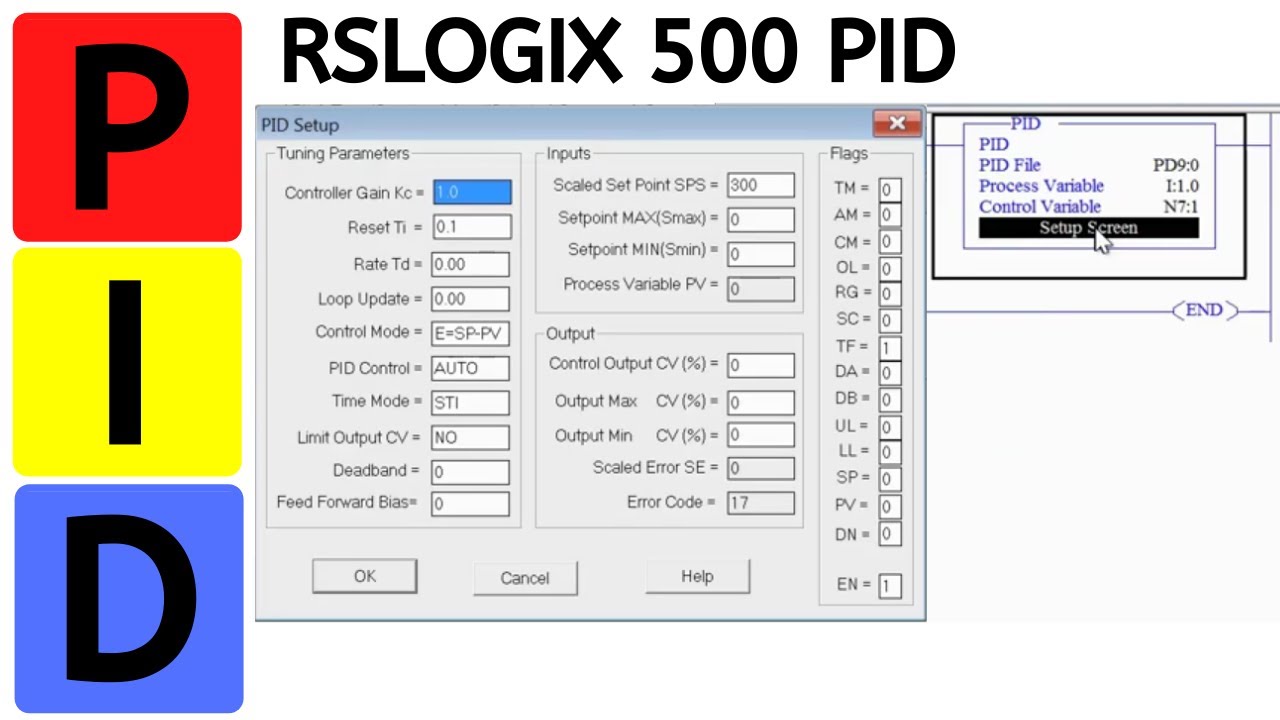Open the PID Control AUTO field
This screenshot has width=1280, height=720.
[x=470, y=368]
